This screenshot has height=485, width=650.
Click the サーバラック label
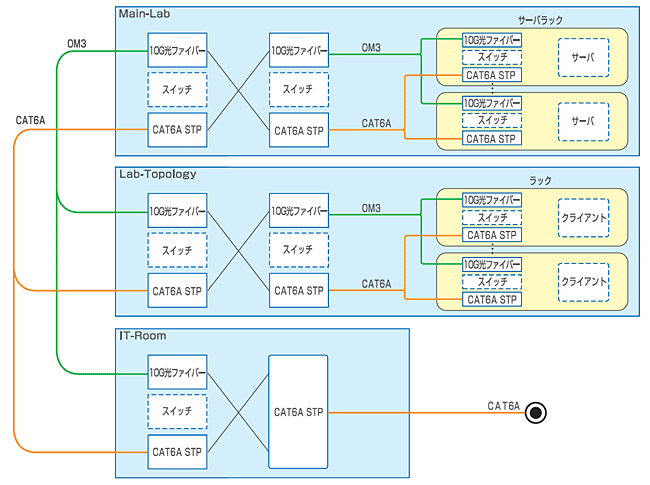pos(542,19)
